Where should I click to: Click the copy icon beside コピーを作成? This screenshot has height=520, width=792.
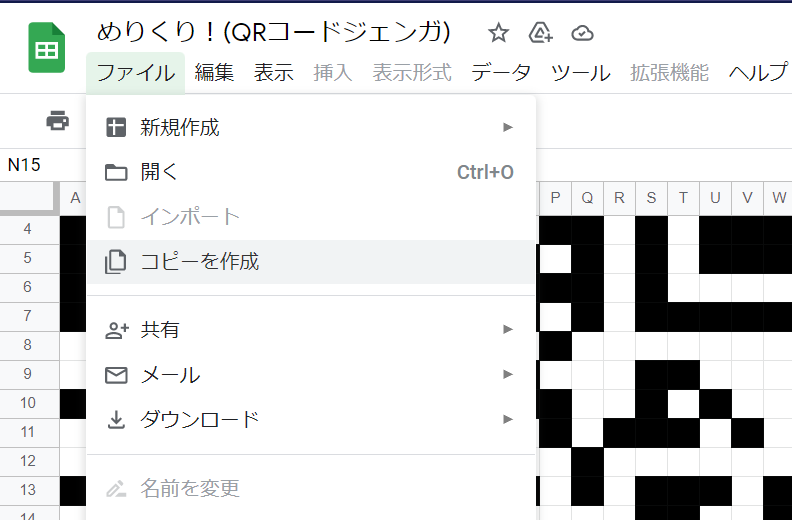116,262
